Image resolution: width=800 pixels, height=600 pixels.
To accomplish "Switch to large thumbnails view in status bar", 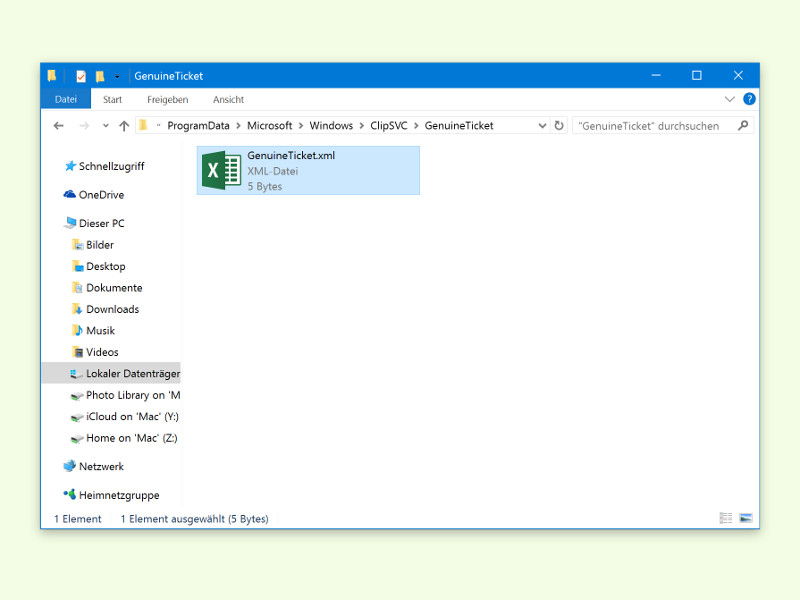I will tap(745, 518).
